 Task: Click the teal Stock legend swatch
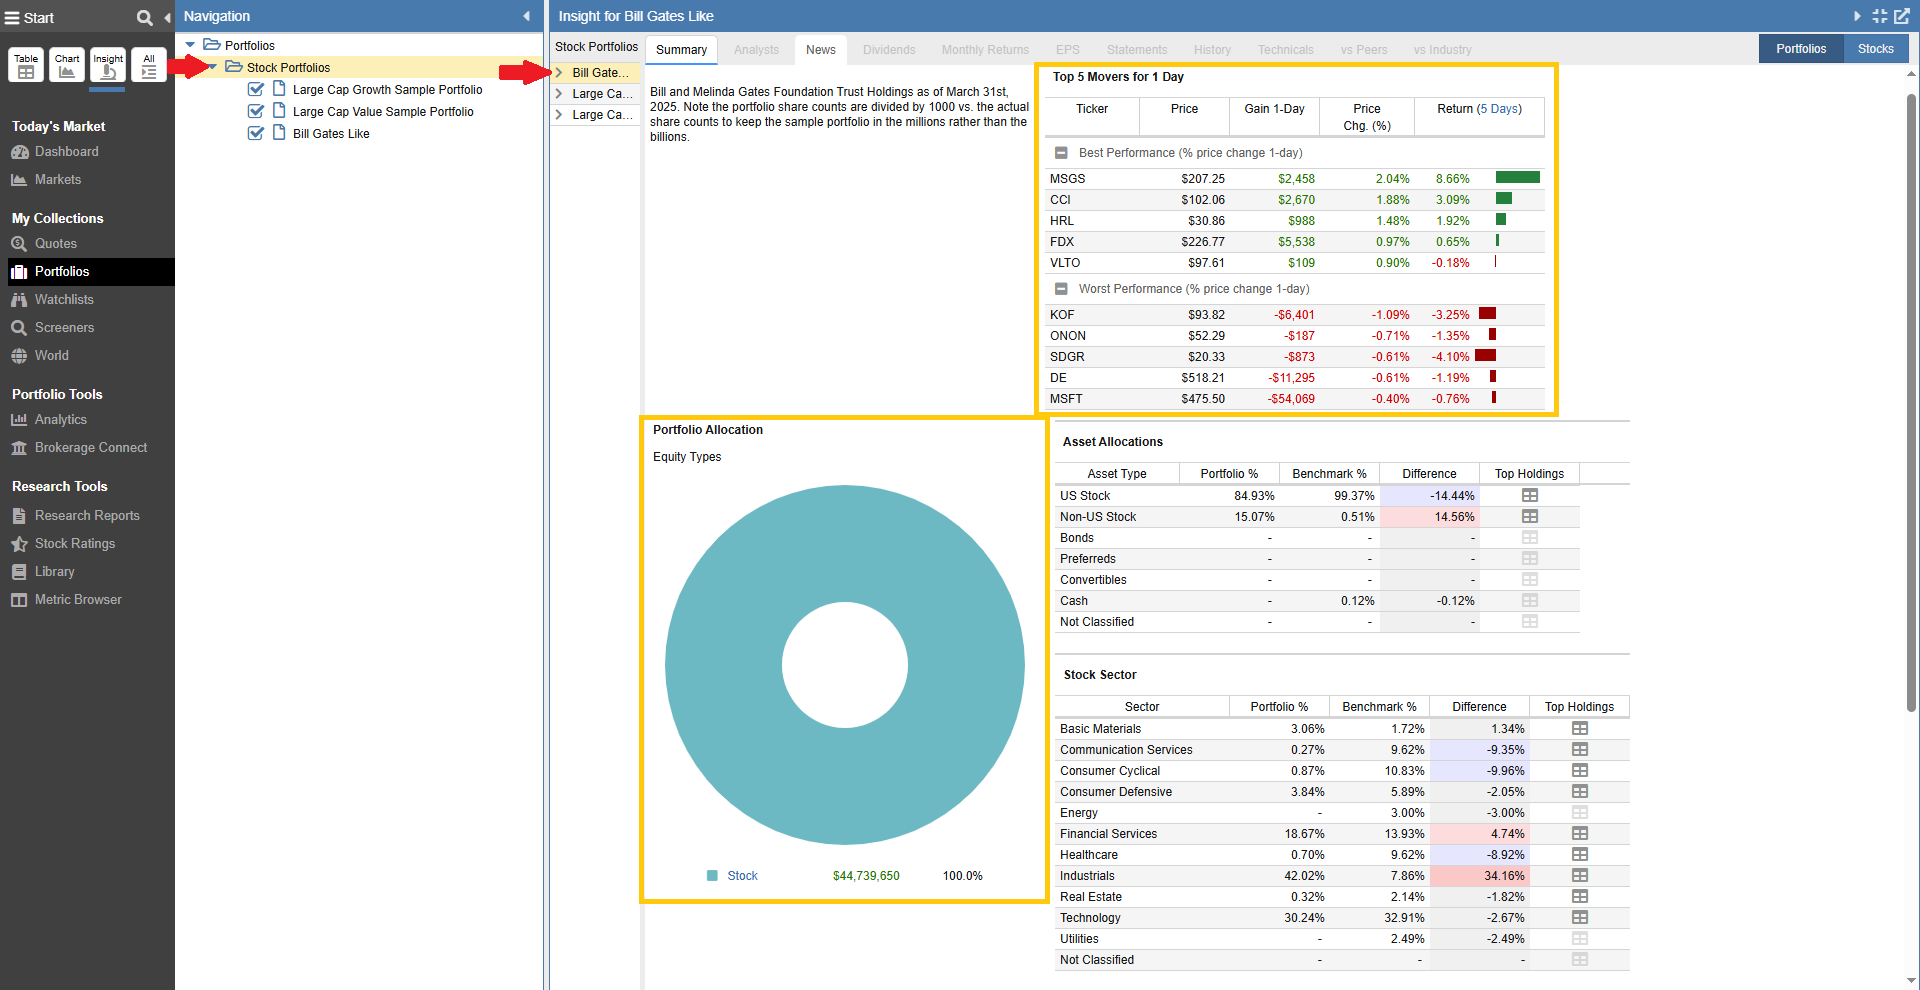(712, 876)
